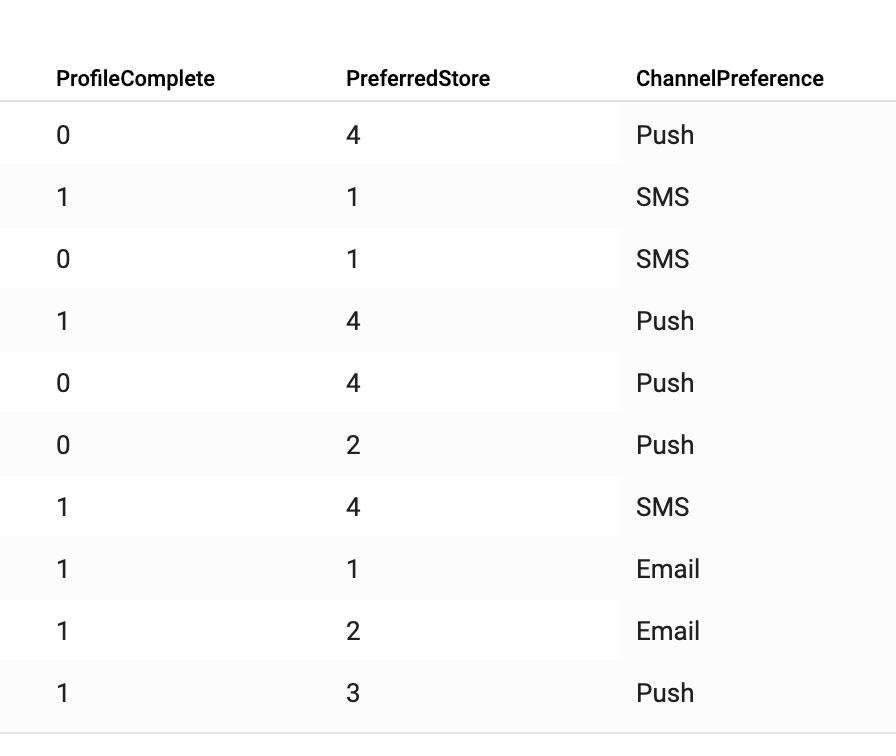Viewport: 896px width, 756px height.
Task: Click the Push cell in fourth row
Action: pyautogui.click(x=665, y=321)
